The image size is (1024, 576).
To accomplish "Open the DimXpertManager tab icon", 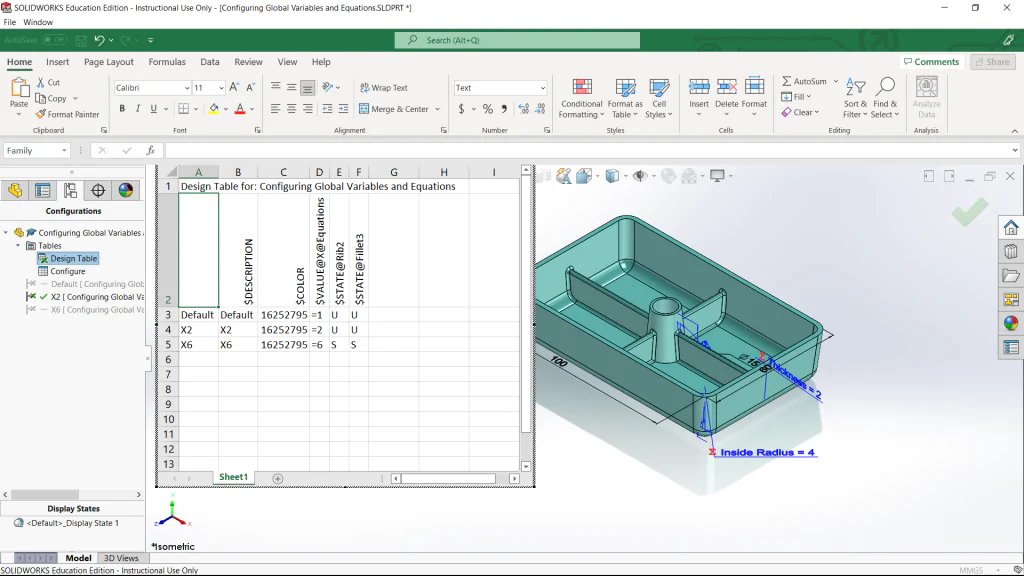I will click(x=98, y=190).
